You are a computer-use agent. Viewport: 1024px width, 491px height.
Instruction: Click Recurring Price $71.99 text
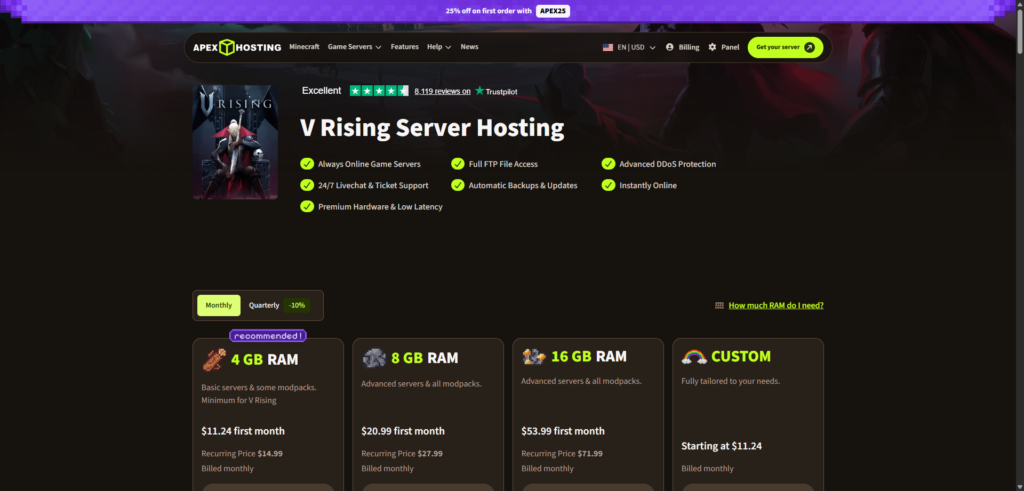(562, 453)
